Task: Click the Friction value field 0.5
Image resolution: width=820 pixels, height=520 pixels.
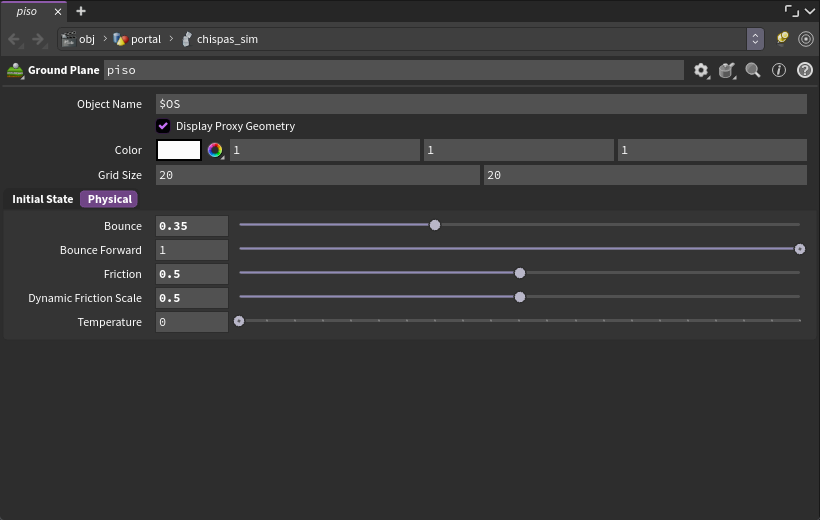Action: point(192,274)
